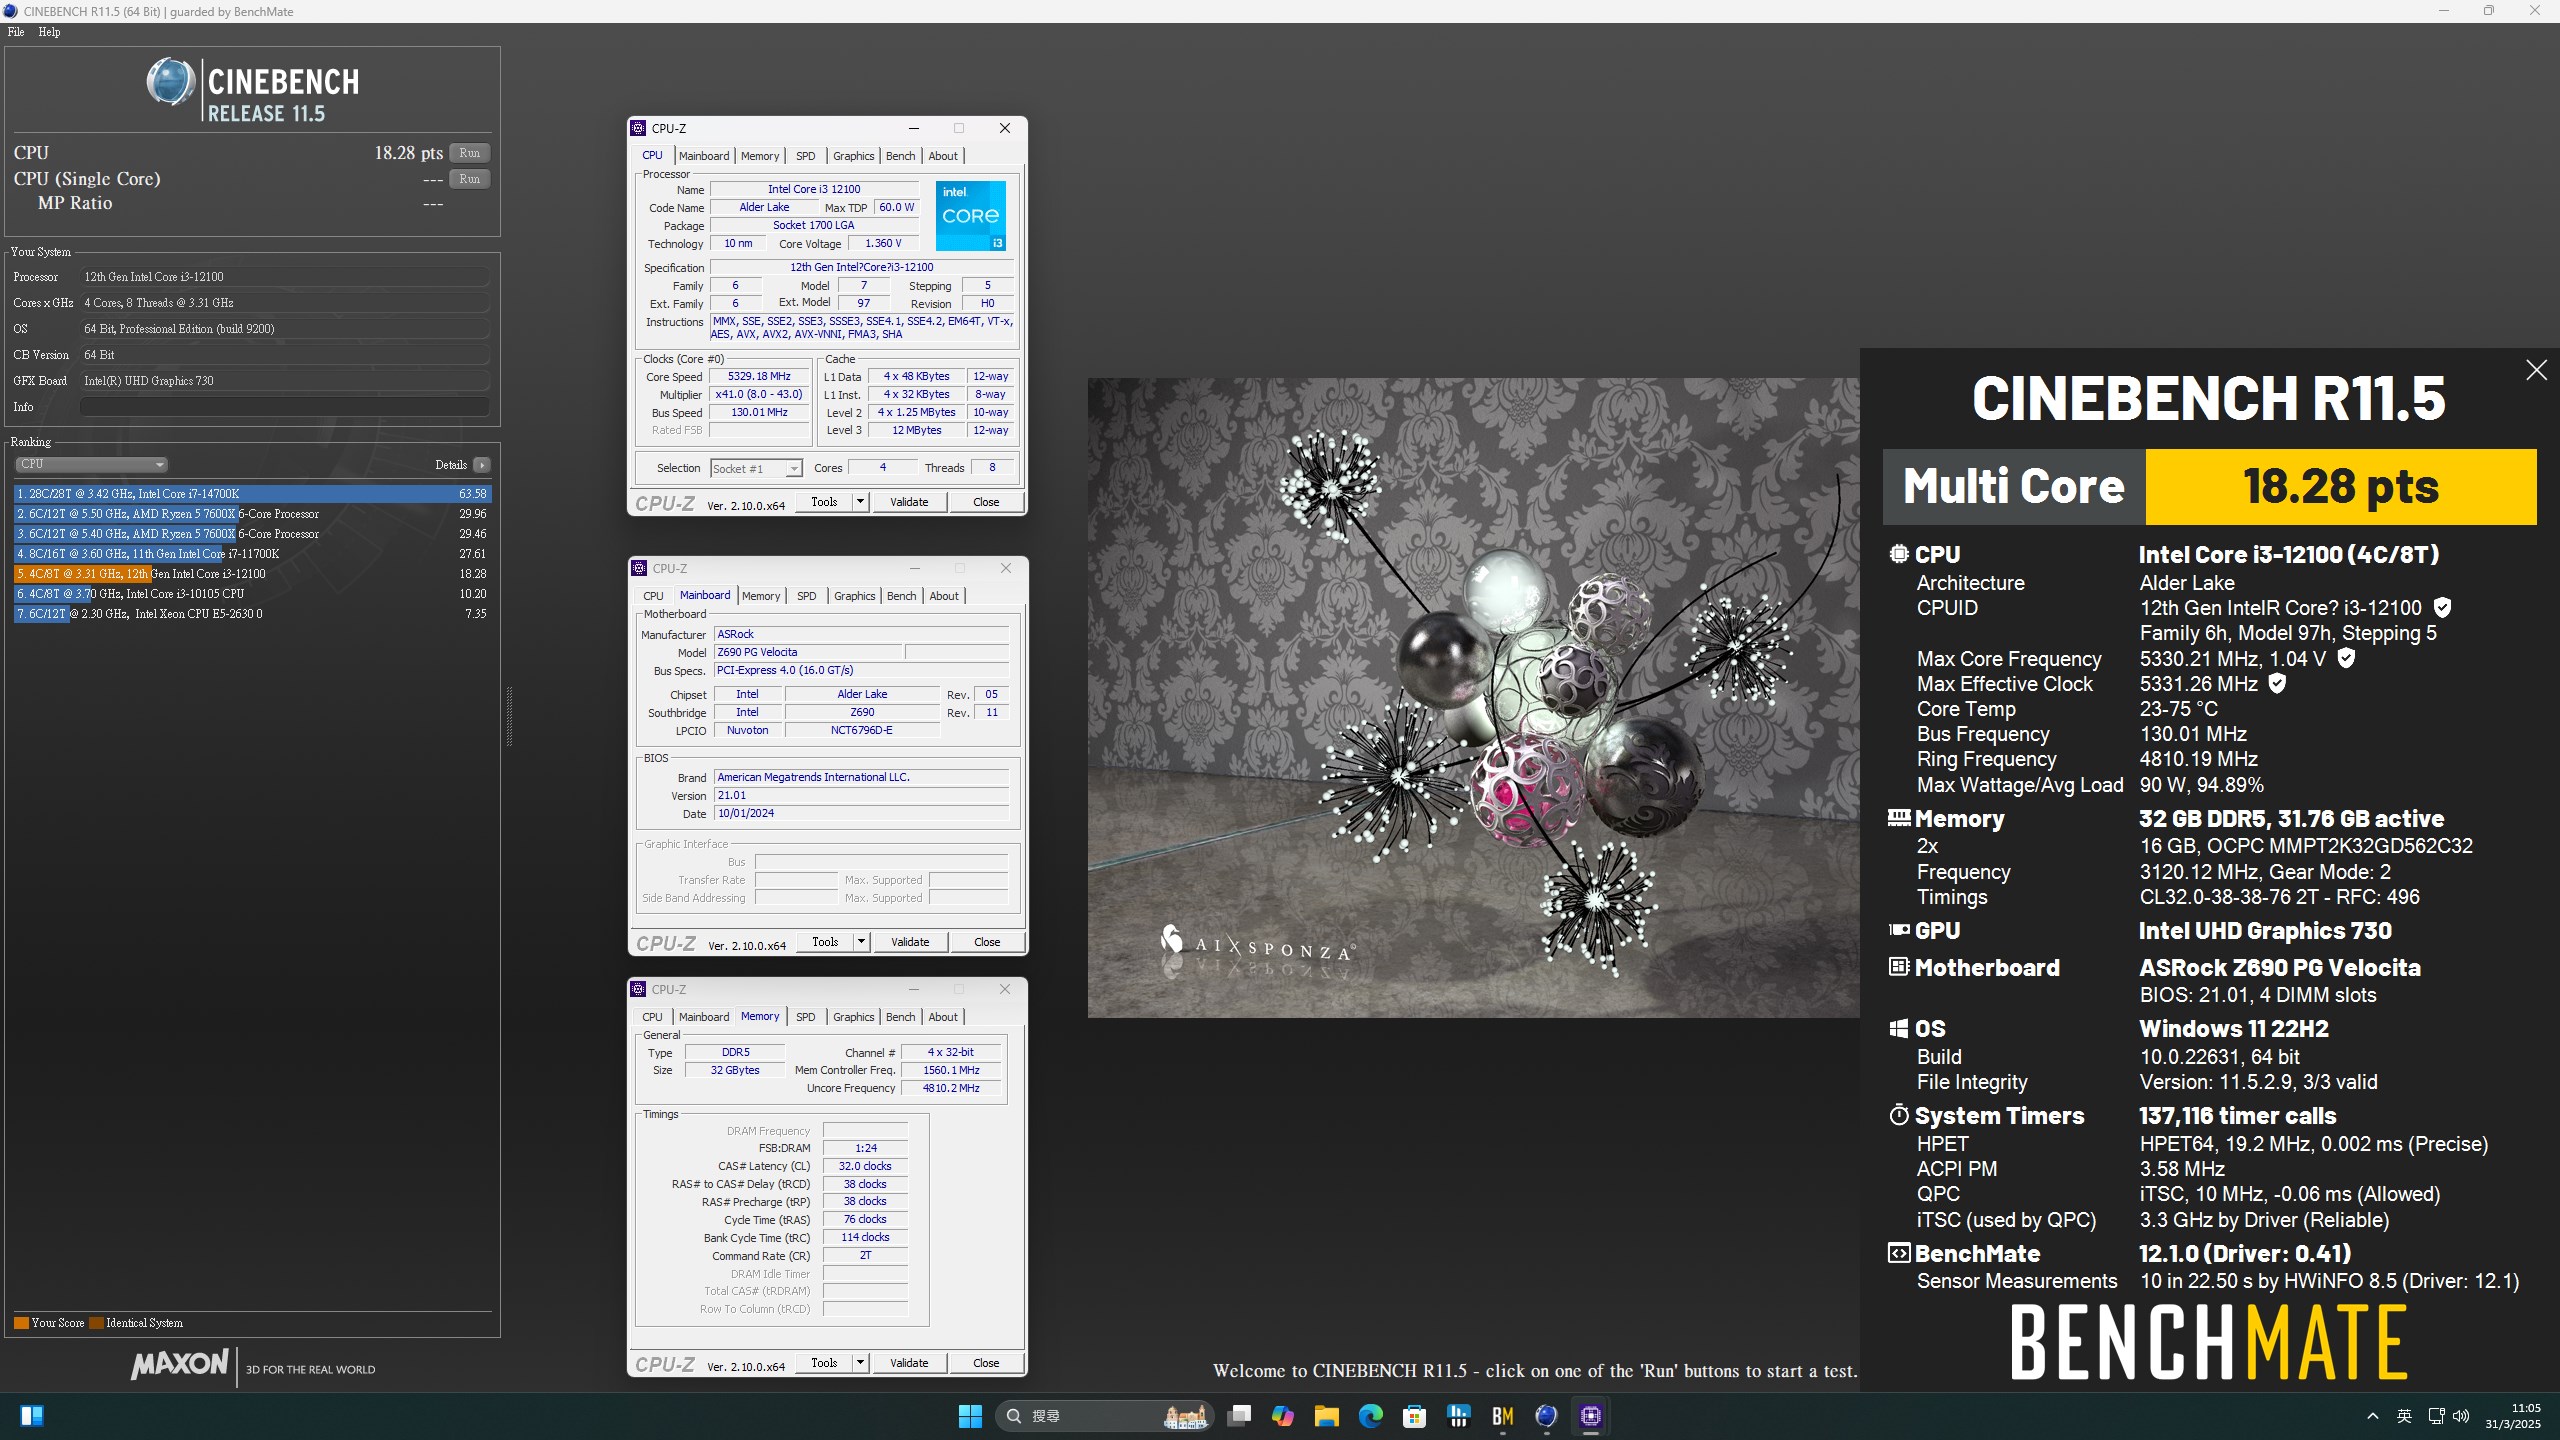Screen dimensions: 2560x1440
Task: Expand Tools dropdown arrow in bottom CPU-Z window
Action: [860, 1363]
